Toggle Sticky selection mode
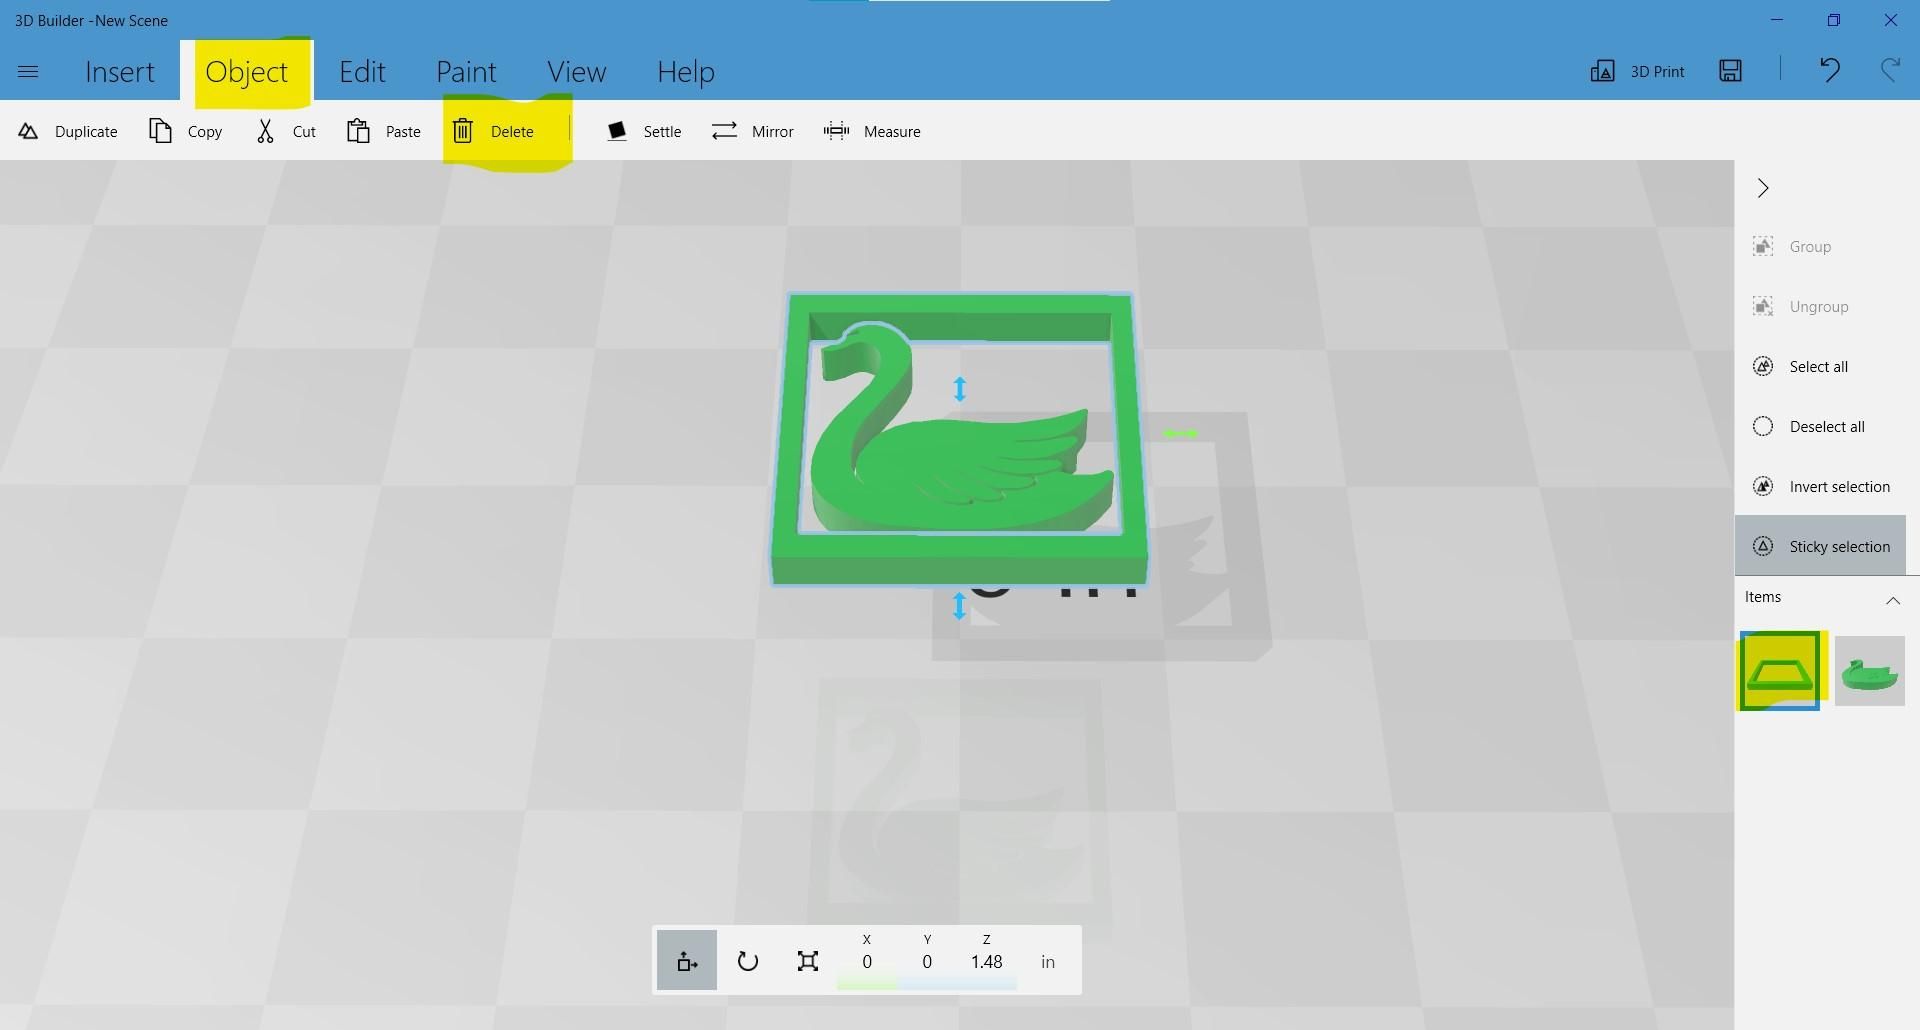Screen dimensions: 1920x1030 point(1820,546)
